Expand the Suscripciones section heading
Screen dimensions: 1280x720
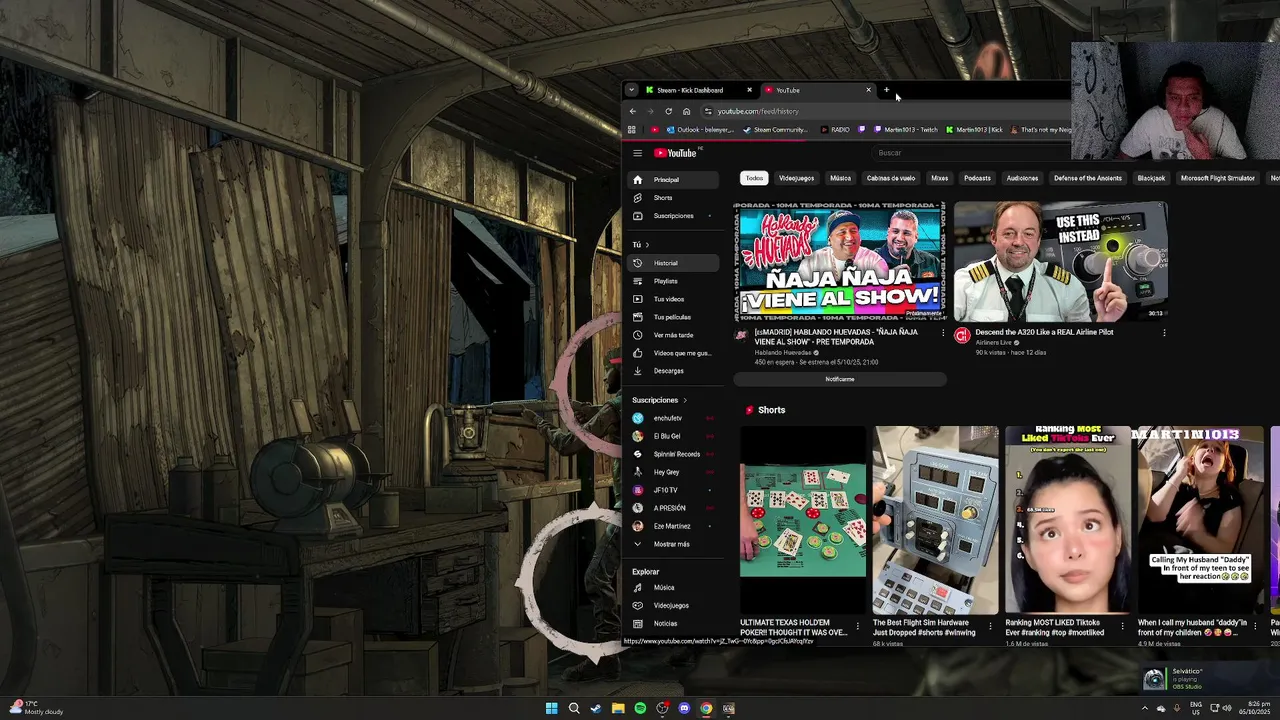(x=659, y=400)
